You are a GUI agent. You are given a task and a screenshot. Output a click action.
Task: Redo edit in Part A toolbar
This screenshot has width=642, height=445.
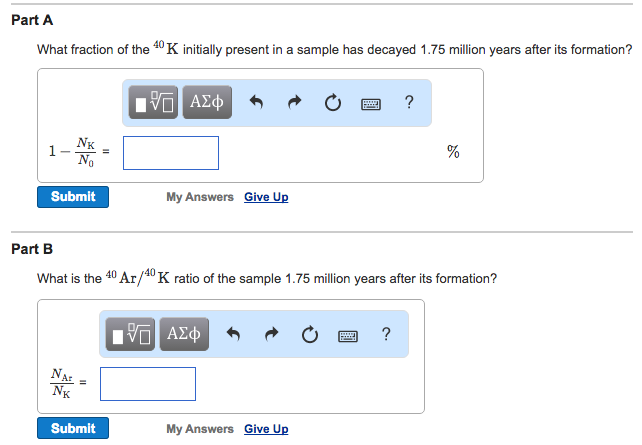(294, 102)
